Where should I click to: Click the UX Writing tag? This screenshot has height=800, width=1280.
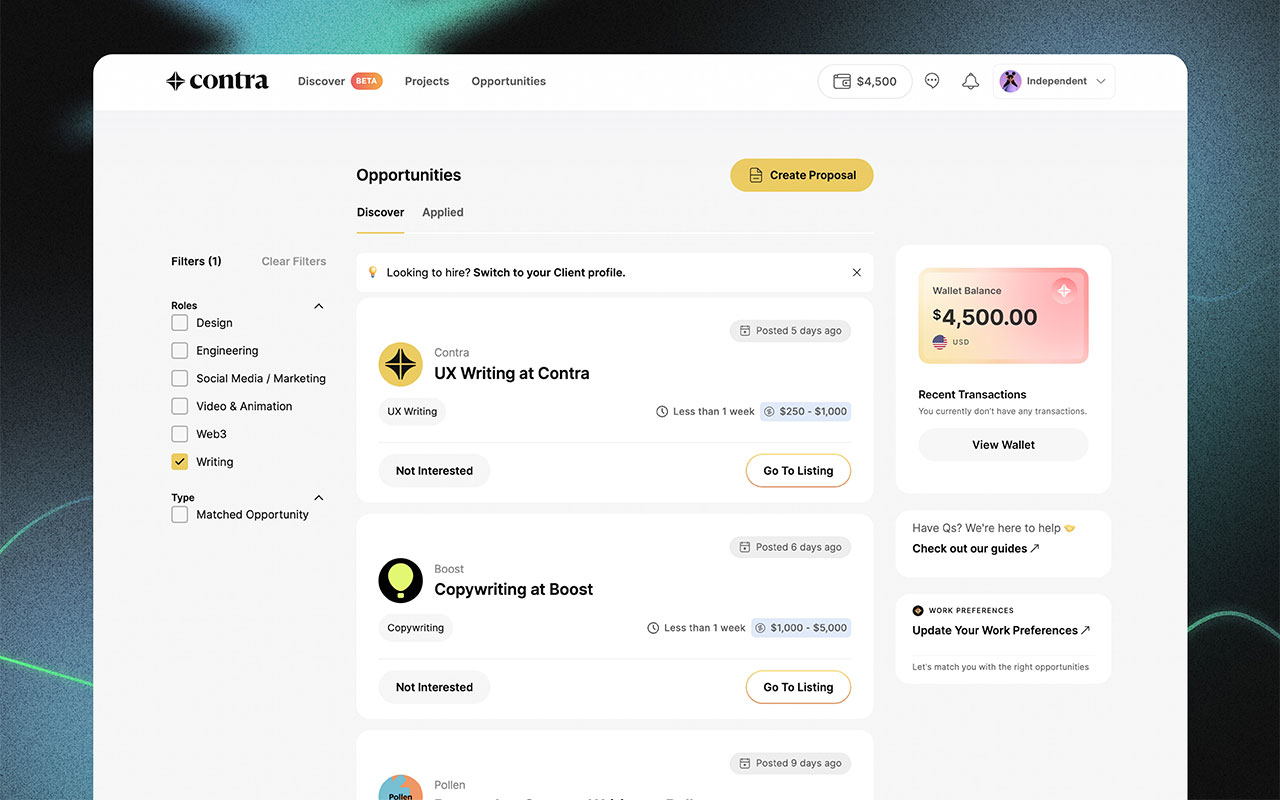[412, 411]
